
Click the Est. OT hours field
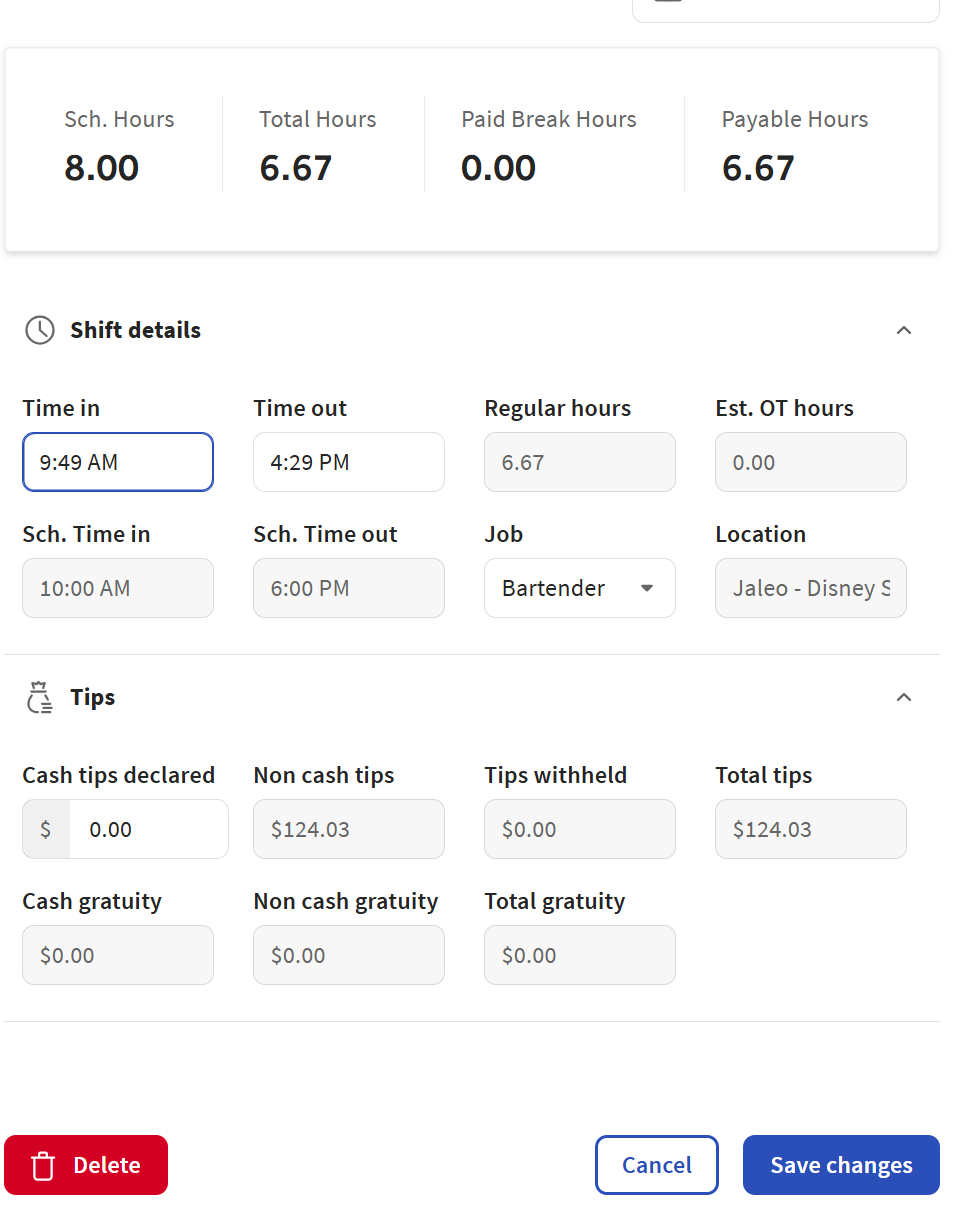pos(811,462)
